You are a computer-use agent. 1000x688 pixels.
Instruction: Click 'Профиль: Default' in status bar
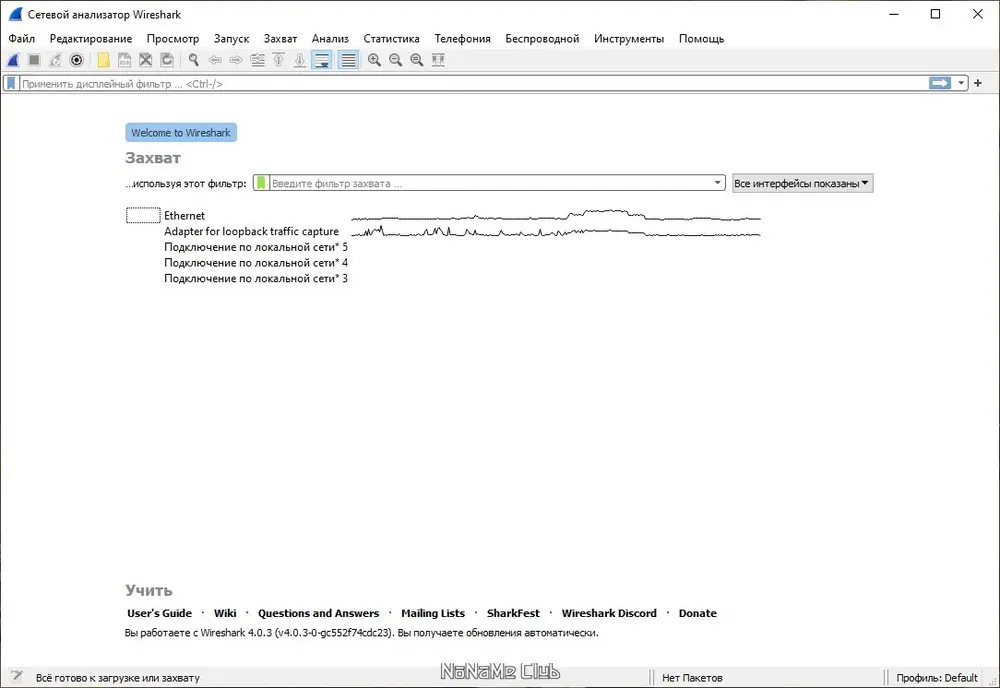(x=937, y=678)
